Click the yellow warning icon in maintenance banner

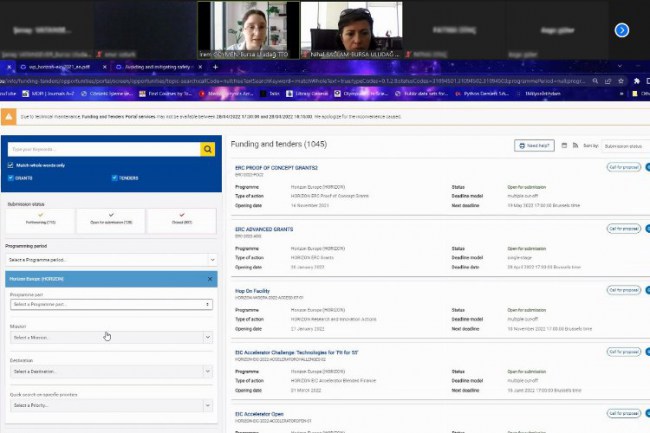(9, 117)
